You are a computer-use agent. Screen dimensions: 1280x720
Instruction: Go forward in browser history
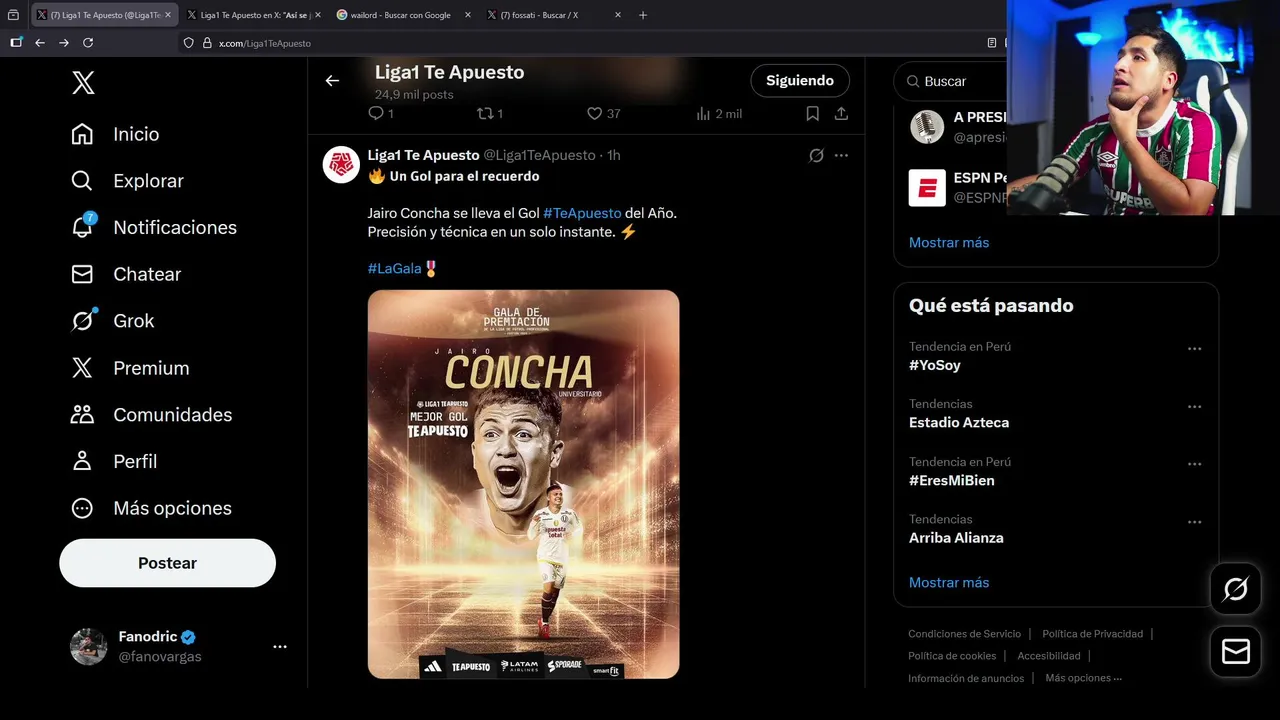64,43
